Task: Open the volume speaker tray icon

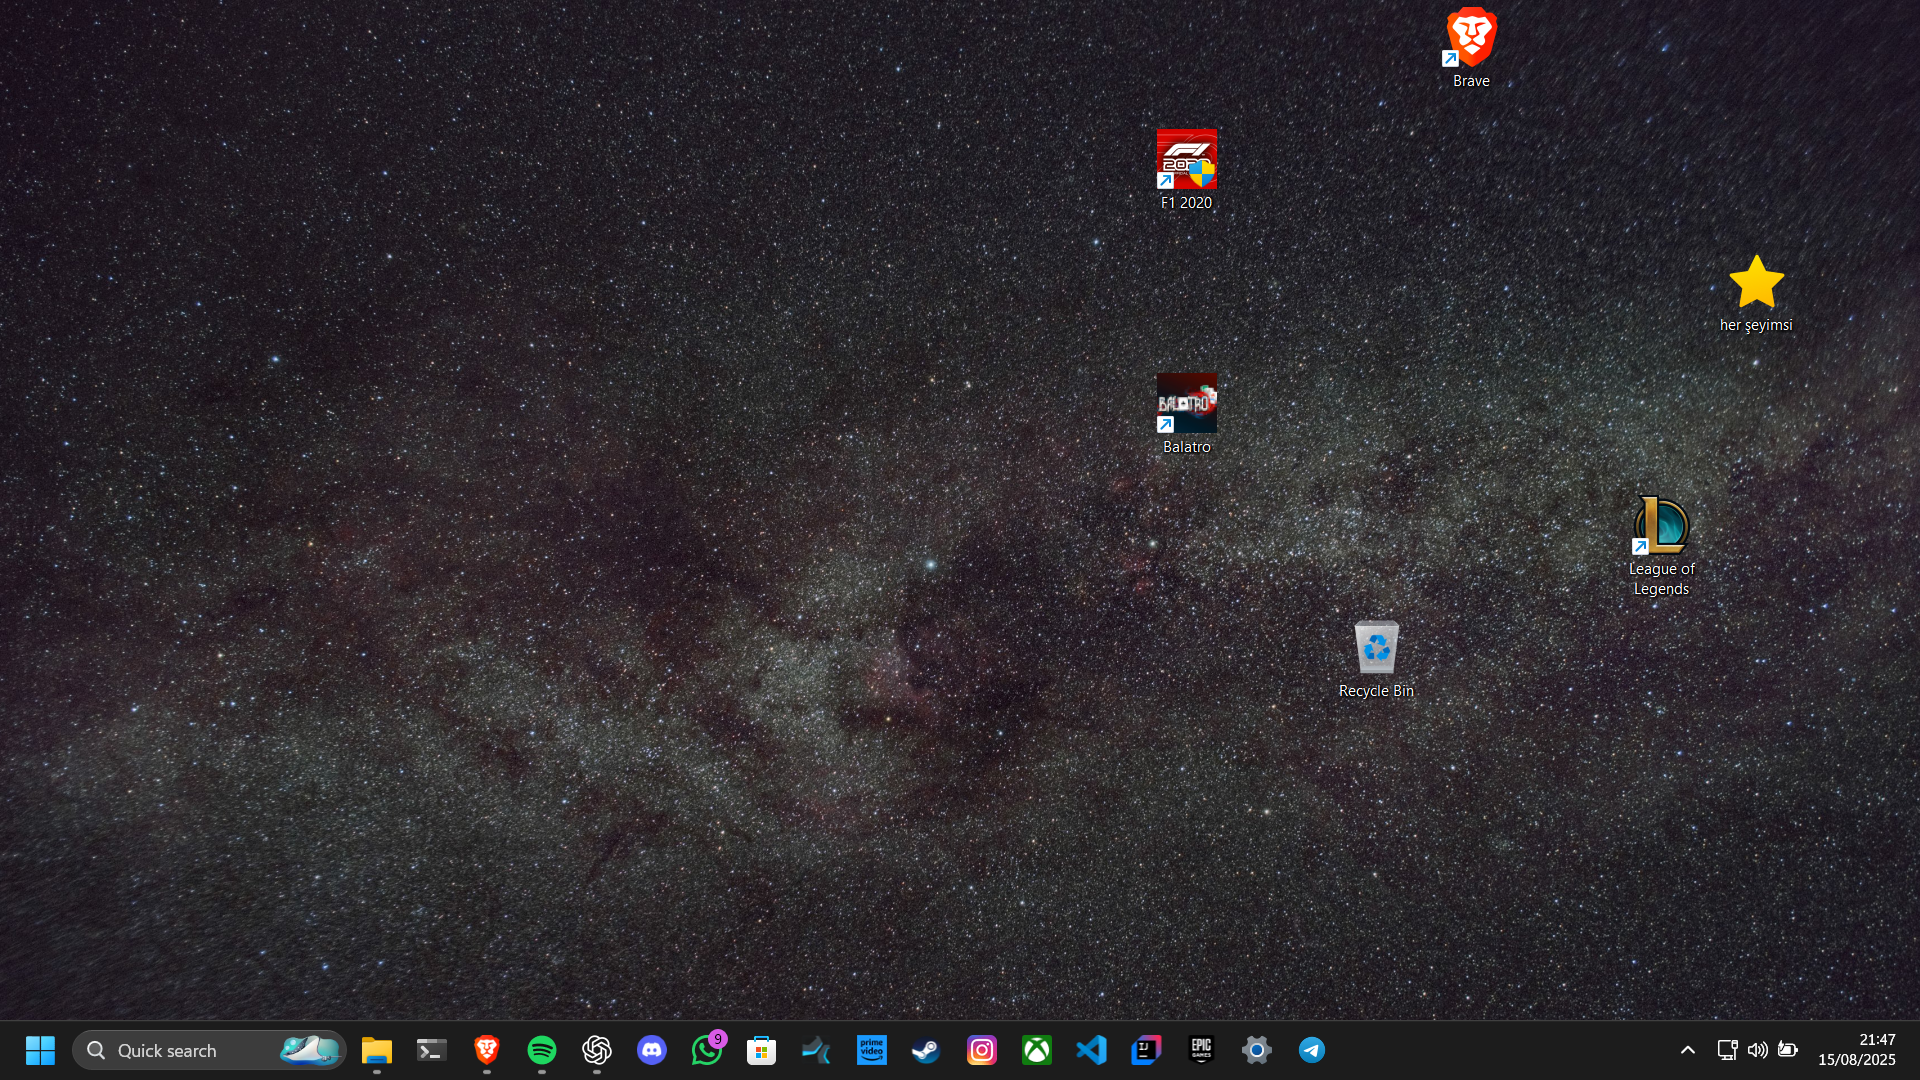Action: click(1757, 1050)
